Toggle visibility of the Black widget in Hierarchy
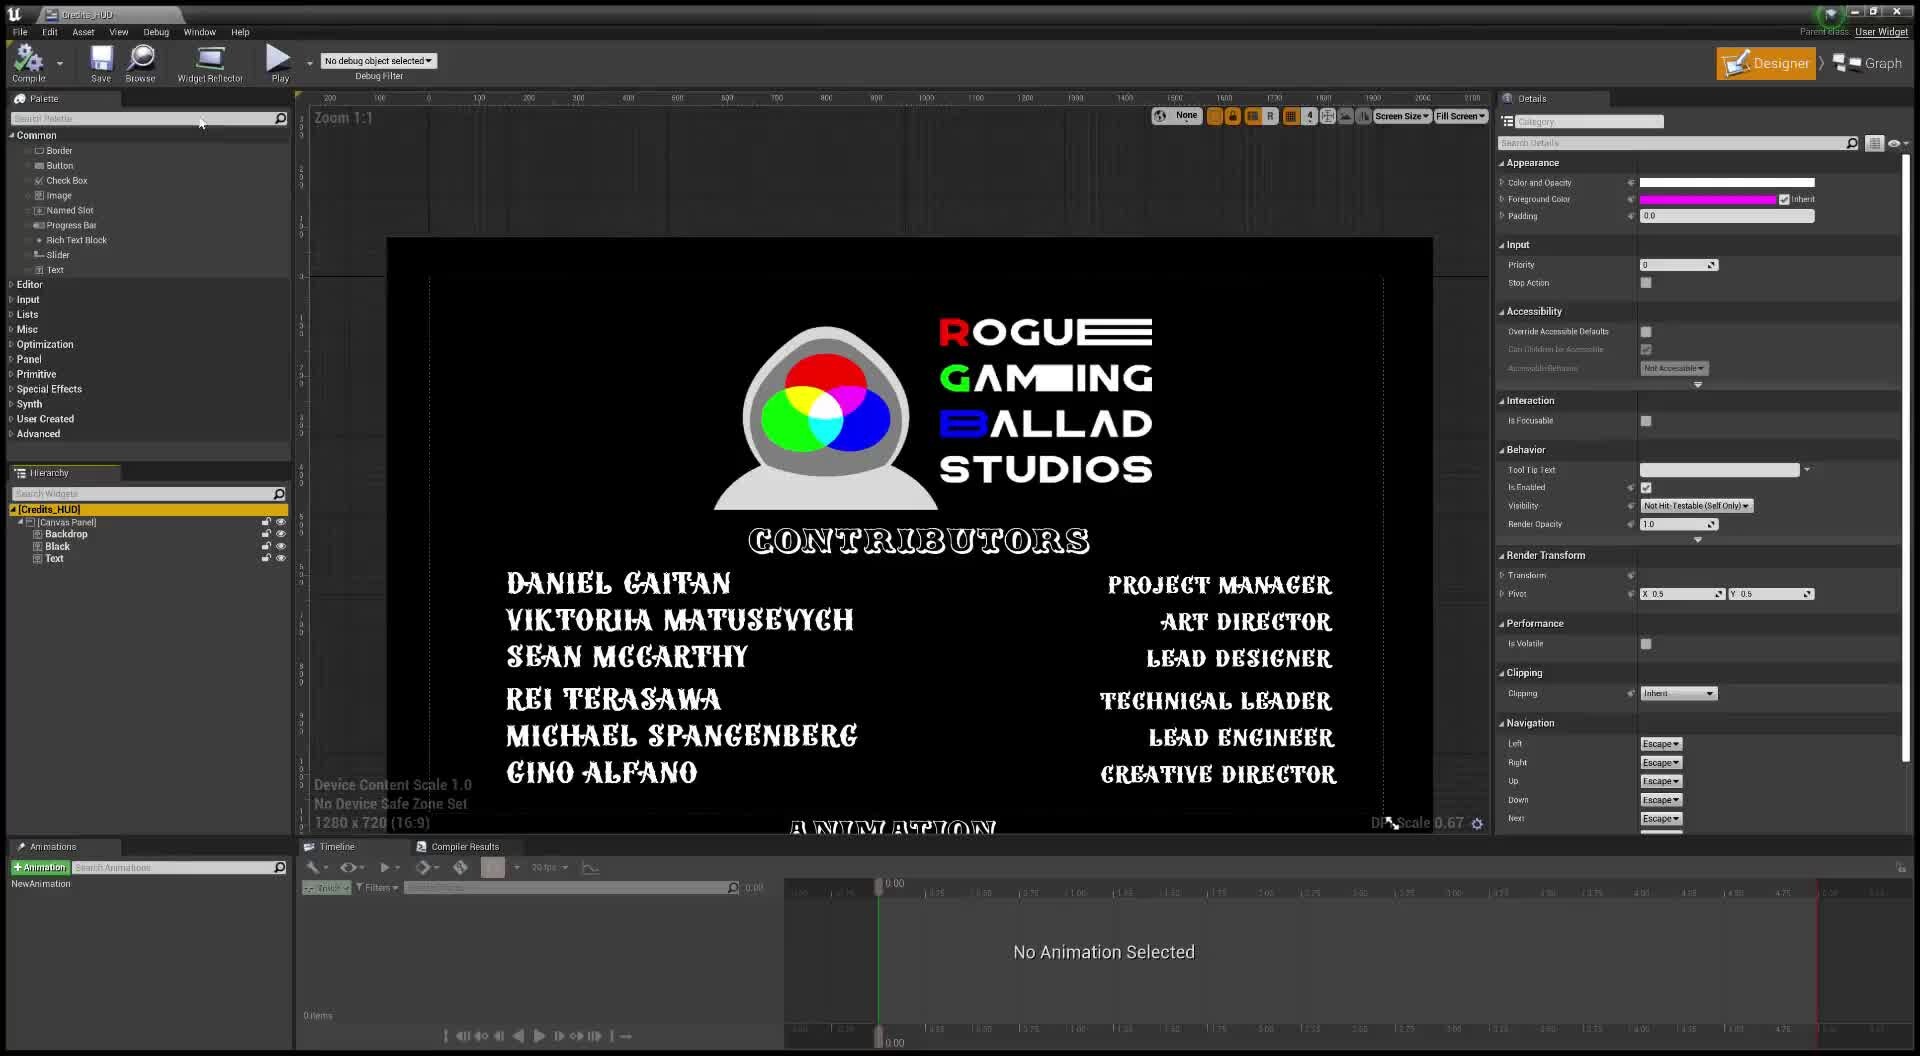This screenshot has width=1920, height=1056. (281, 547)
